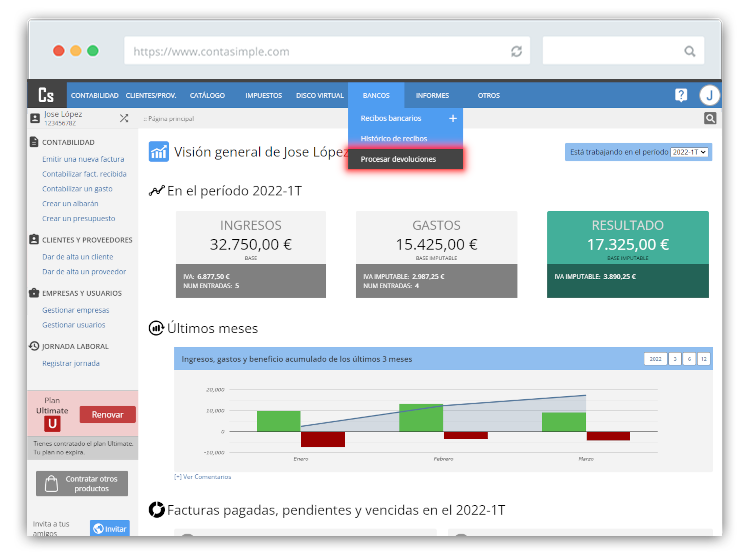
Task: Select the 3 months chart range button
Action: 675,359
